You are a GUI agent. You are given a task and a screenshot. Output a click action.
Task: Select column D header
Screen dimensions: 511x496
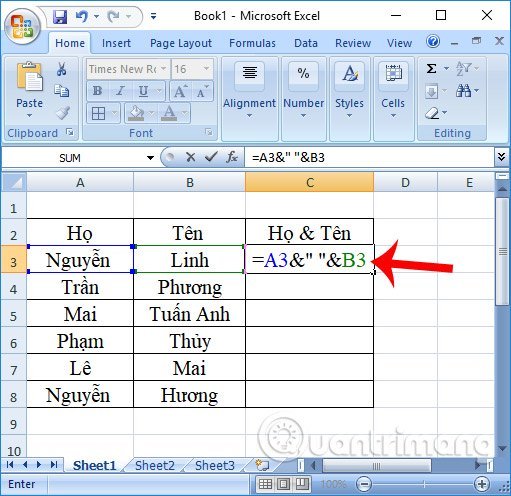[405, 182]
